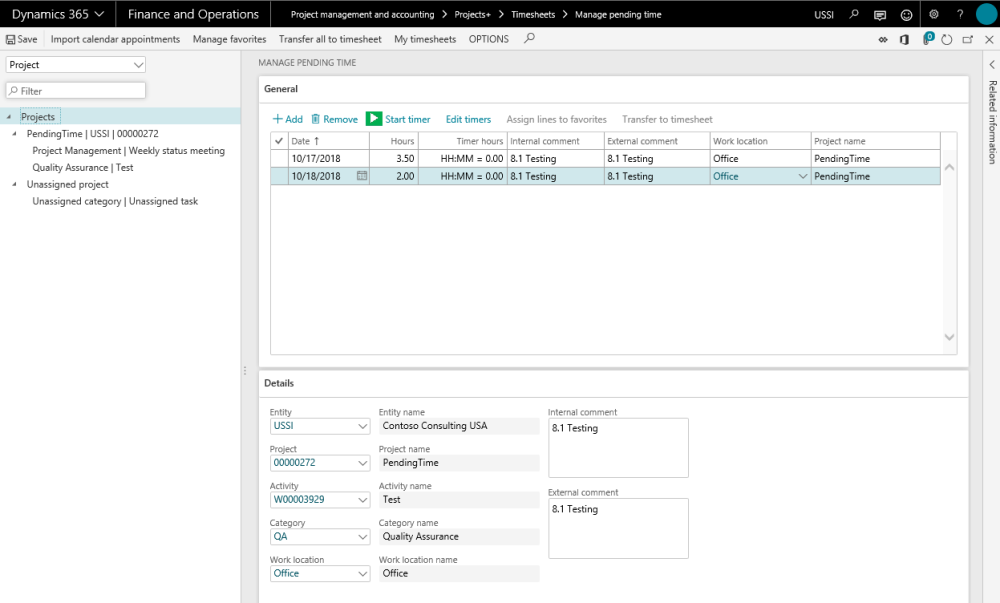The height and width of the screenshot is (603, 1000).
Task: Click Transfer all to timesheet button
Action: coord(330,39)
